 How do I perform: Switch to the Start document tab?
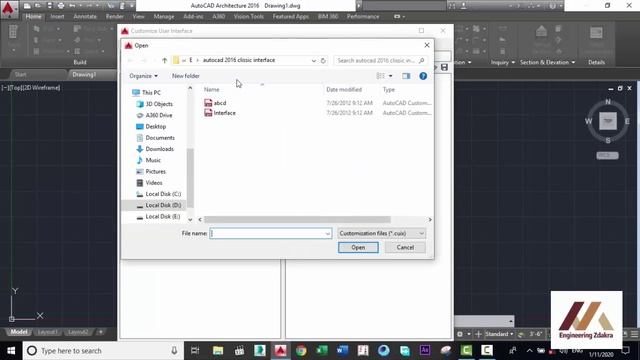pos(20,74)
